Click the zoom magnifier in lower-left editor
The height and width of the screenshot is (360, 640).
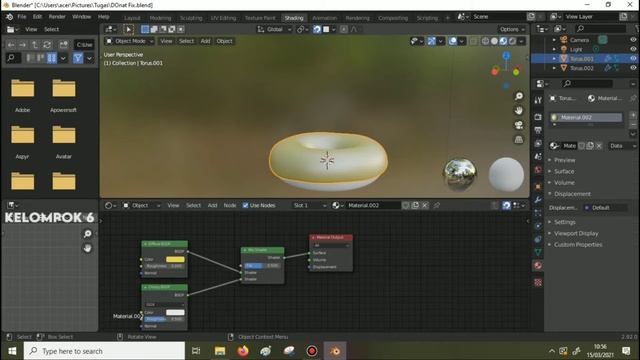[x=87, y=233]
